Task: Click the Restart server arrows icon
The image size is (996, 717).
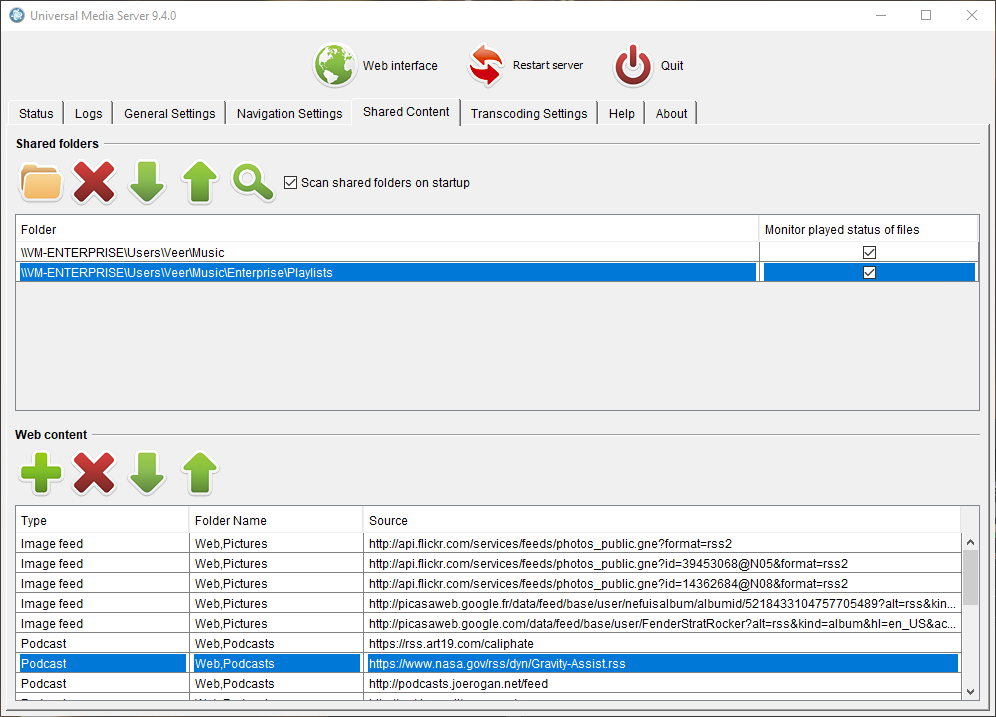Action: click(486, 65)
